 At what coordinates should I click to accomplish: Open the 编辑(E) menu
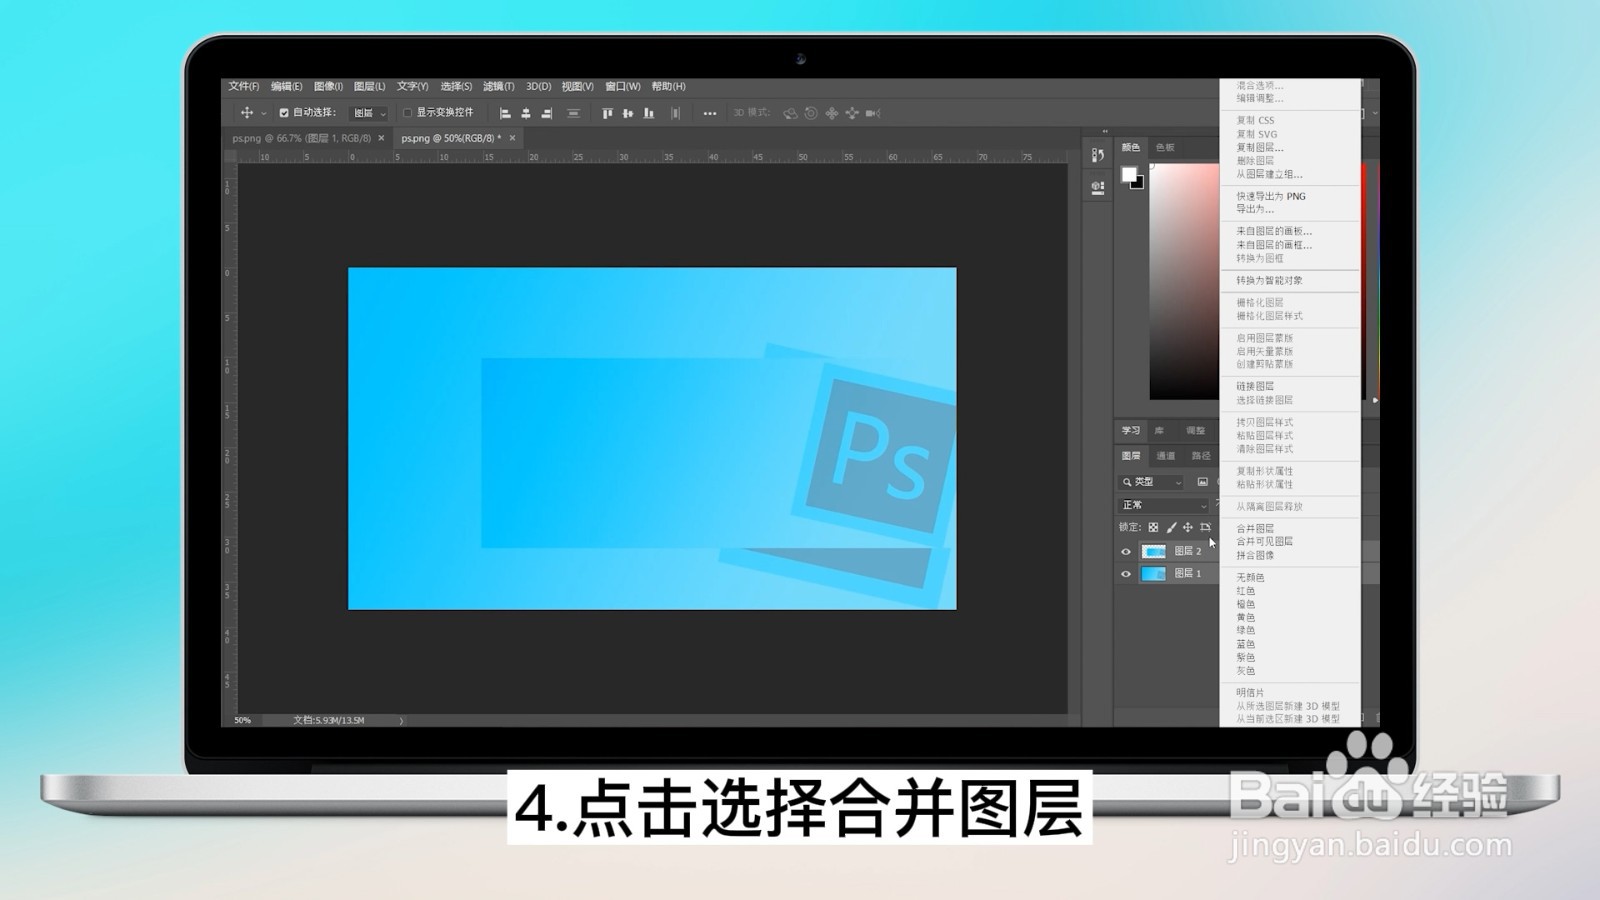pyautogui.click(x=286, y=86)
